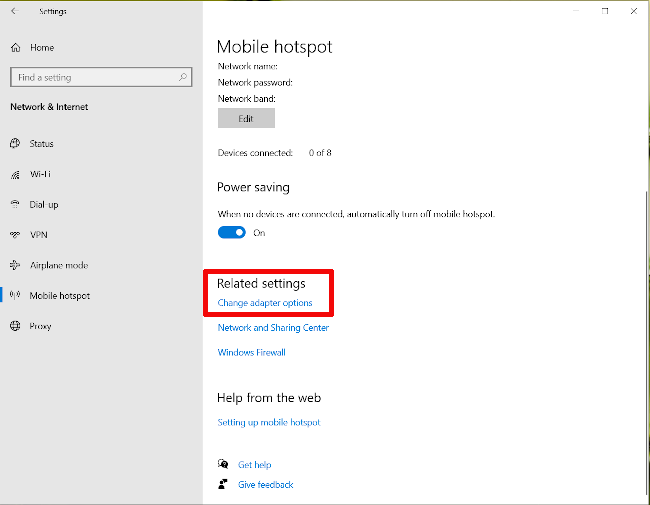
Task: Click the Proxy globe icon
Action: (x=15, y=326)
